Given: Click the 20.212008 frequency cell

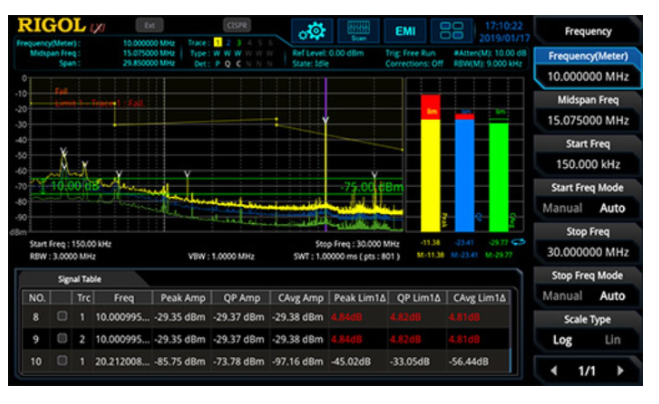Looking at the screenshot, I should [122, 361].
